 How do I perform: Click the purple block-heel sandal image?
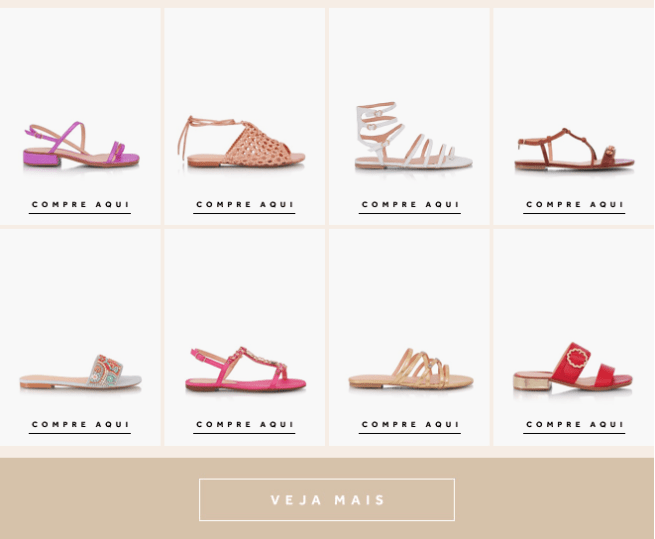pyautogui.click(x=81, y=144)
